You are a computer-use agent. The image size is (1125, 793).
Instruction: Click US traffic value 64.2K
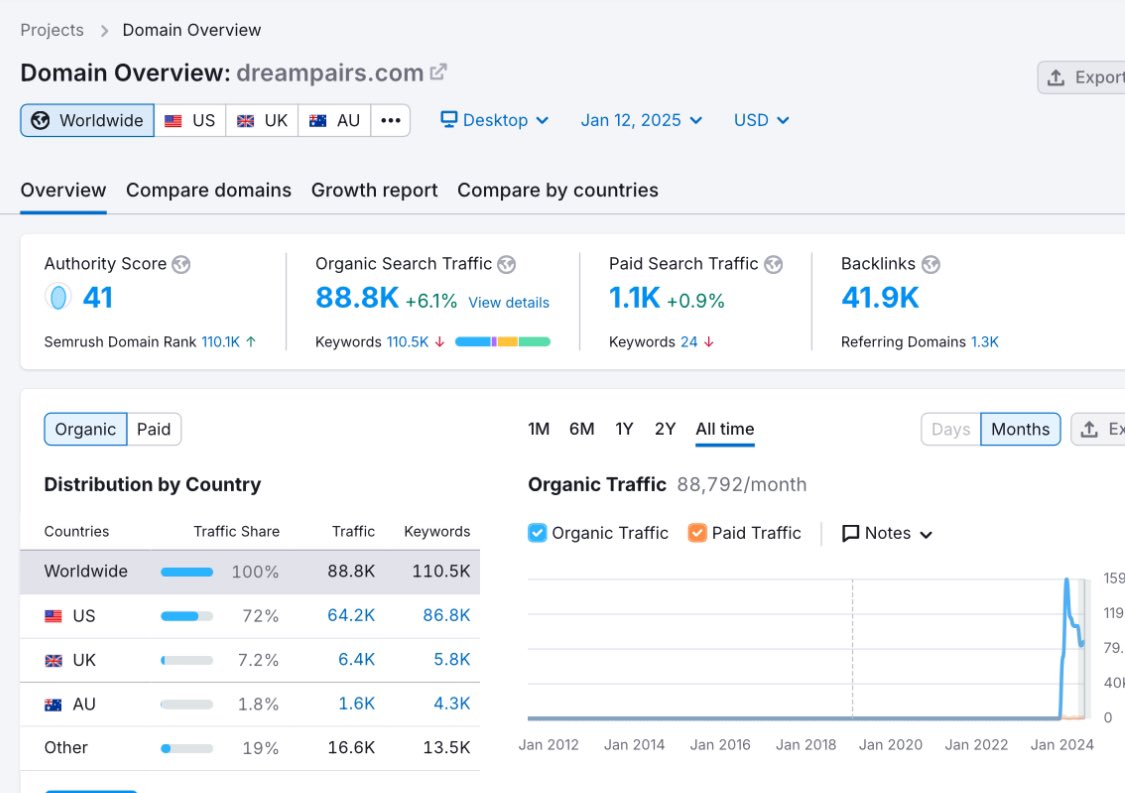click(351, 616)
